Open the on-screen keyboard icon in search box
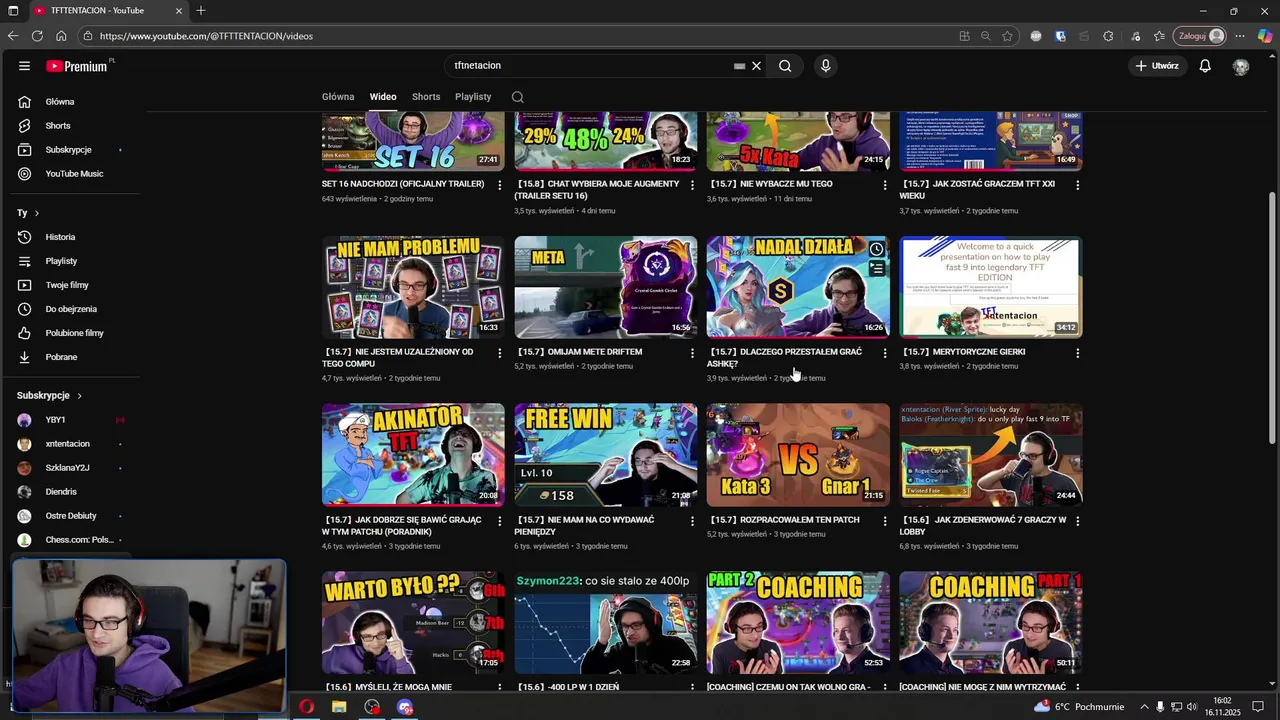This screenshot has height=720, width=1280. (x=739, y=66)
